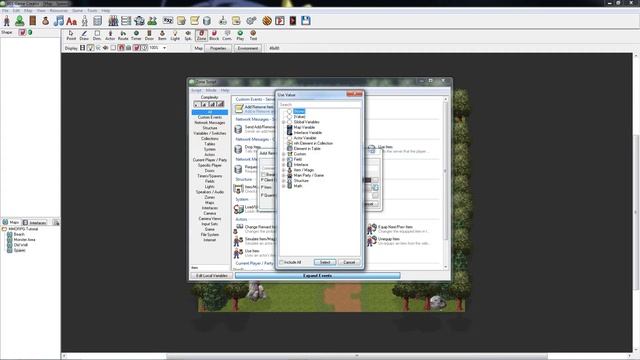Viewport: 640px width, 360px height.
Task: Select the Route tool
Action: (x=123, y=35)
